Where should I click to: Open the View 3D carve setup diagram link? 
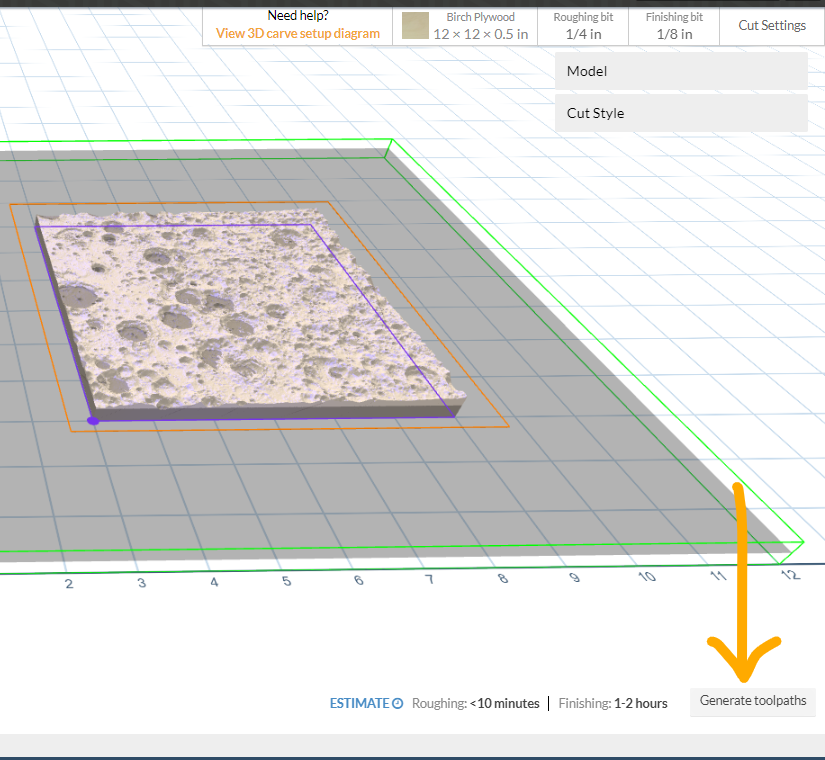pos(298,33)
